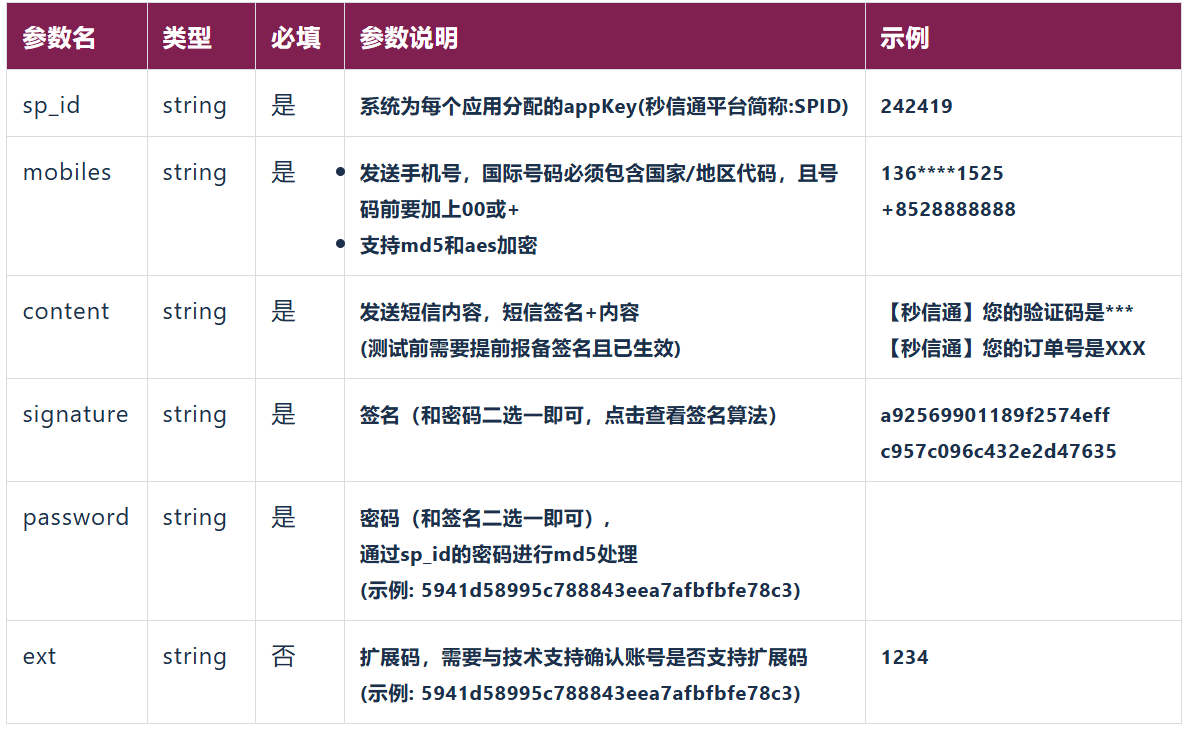Click the 否 value in ext row
Screen dimensions: 1193x730
click(283, 657)
